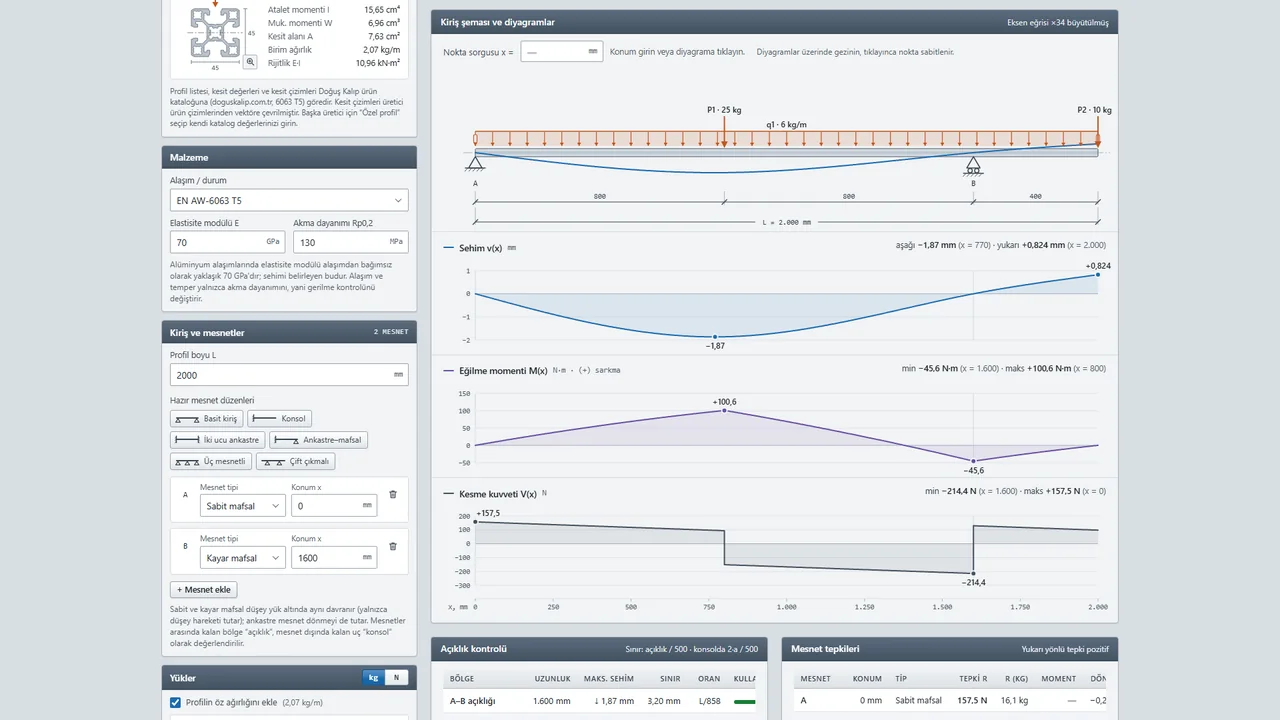The image size is (1280, 720).
Task: Select the pinned support A symbol on beam
Action: click(x=475, y=163)
